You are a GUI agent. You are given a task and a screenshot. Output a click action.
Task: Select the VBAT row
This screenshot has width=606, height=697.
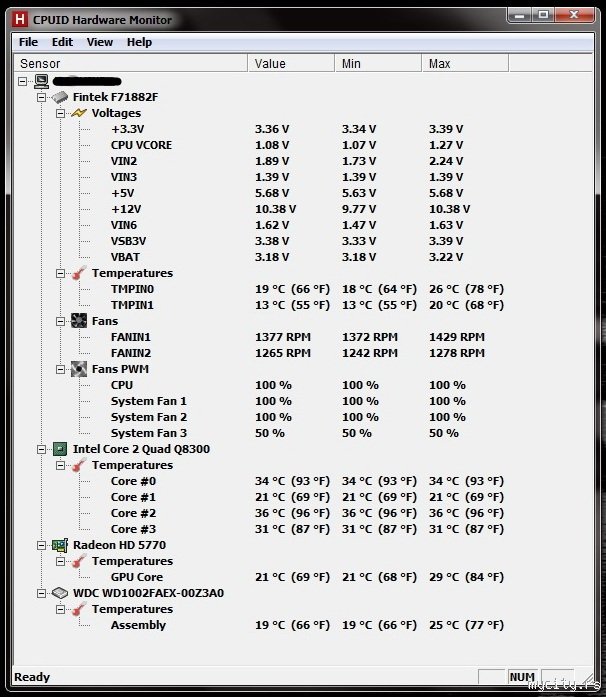(125, 257)
